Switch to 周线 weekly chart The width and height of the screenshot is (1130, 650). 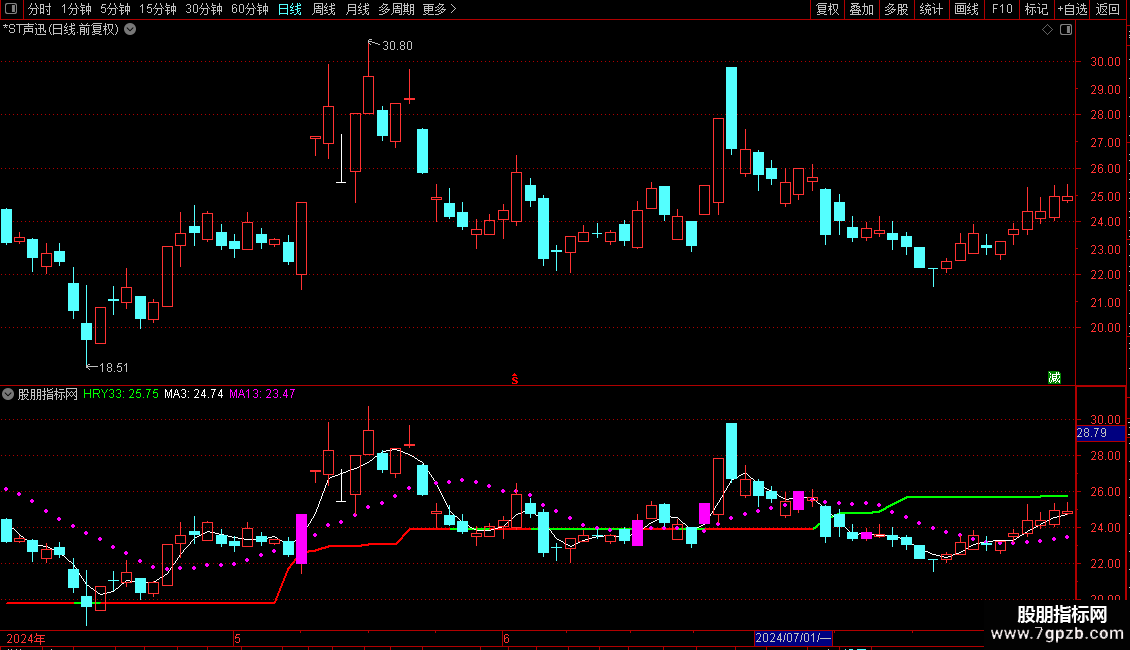tap(324, 9)
